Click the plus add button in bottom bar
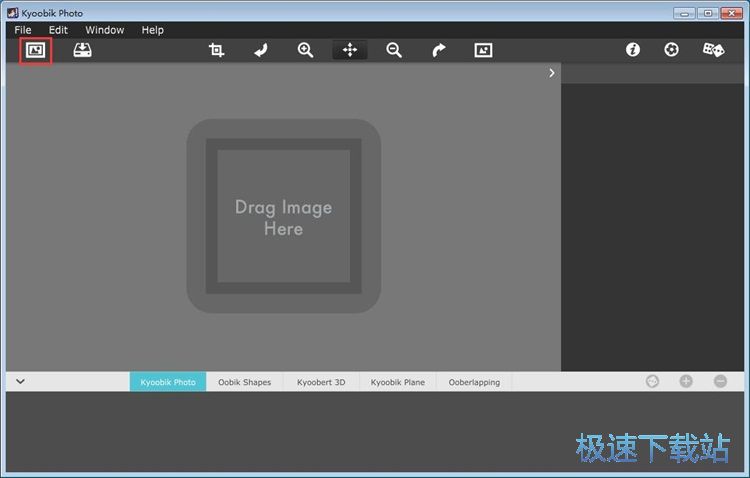Viewport: 750px width, 478px height. point(686,381)
